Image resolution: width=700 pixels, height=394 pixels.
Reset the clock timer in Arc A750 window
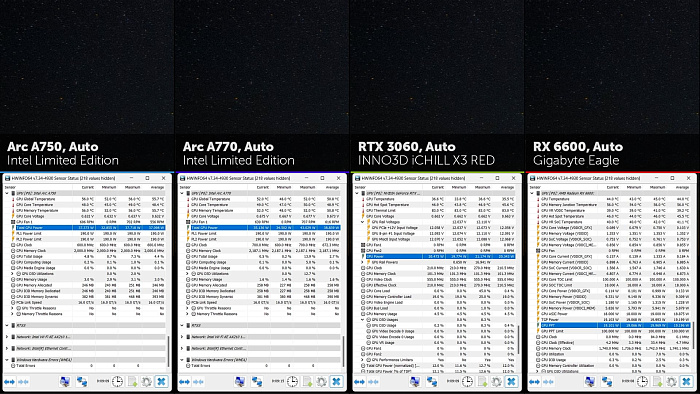[x=117, y=382]
